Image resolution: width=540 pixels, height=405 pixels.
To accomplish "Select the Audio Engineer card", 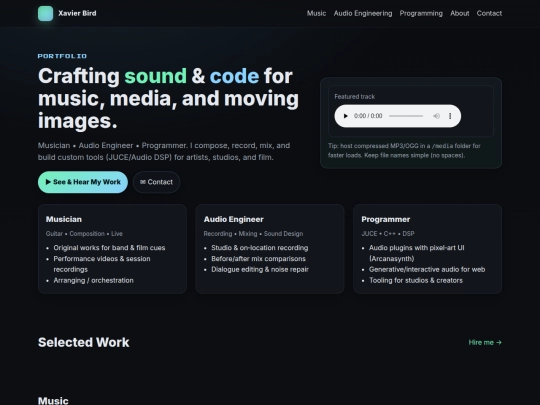I will (x=270, y=249).
